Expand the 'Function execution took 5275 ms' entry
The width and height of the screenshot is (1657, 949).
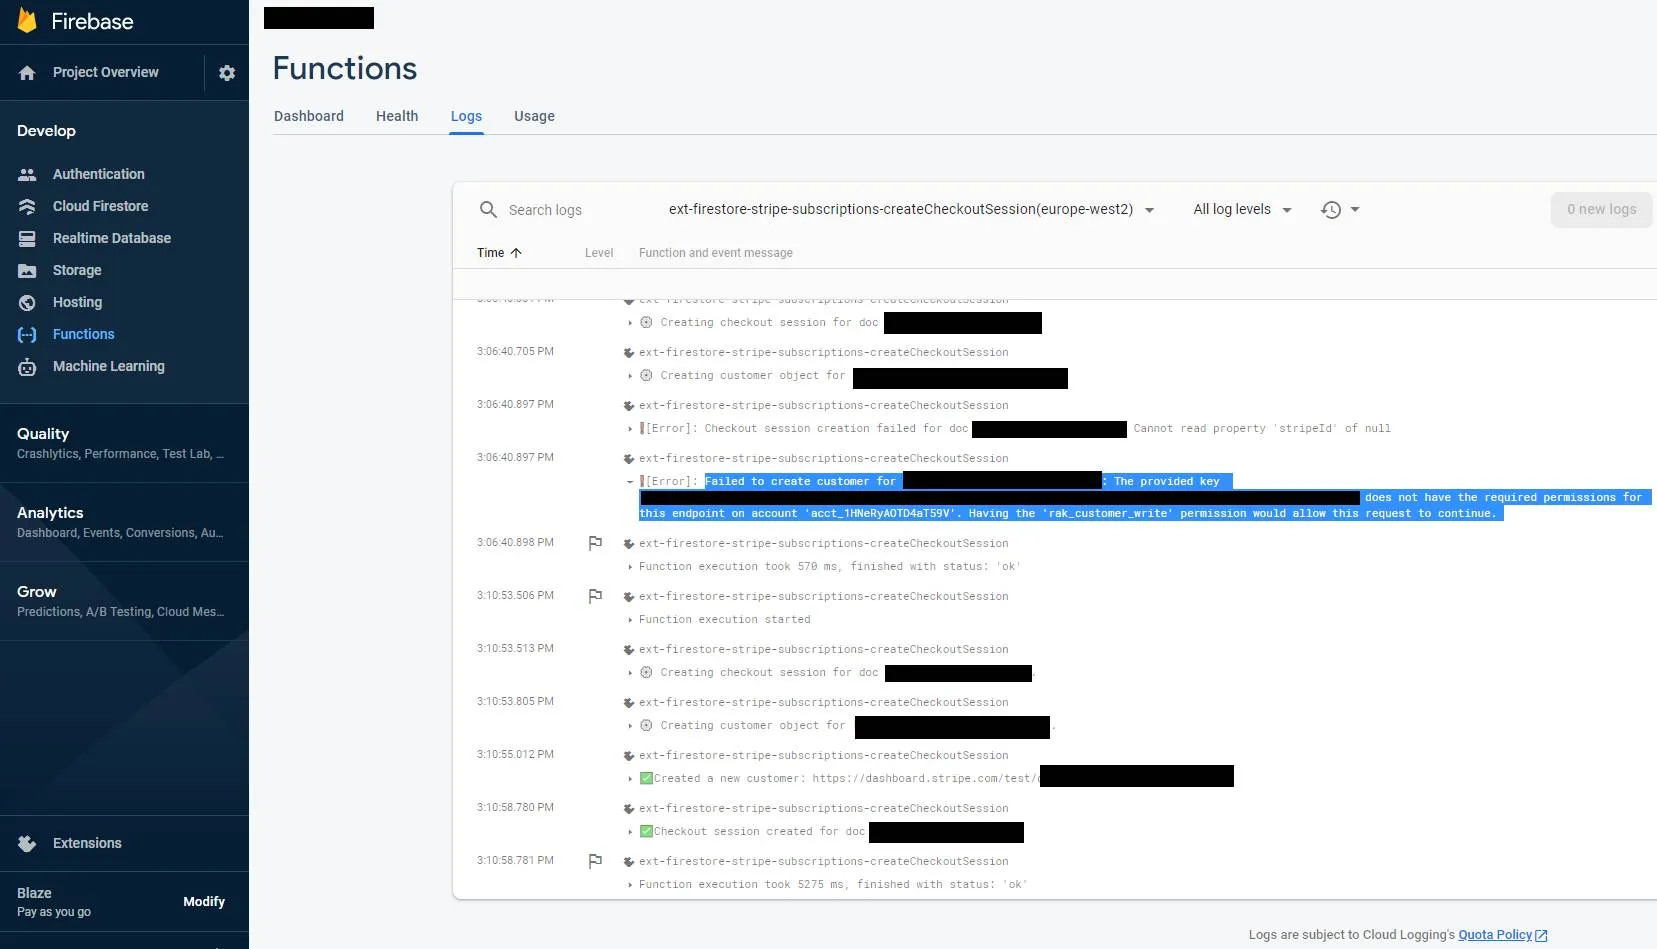(x=630, y=884)
